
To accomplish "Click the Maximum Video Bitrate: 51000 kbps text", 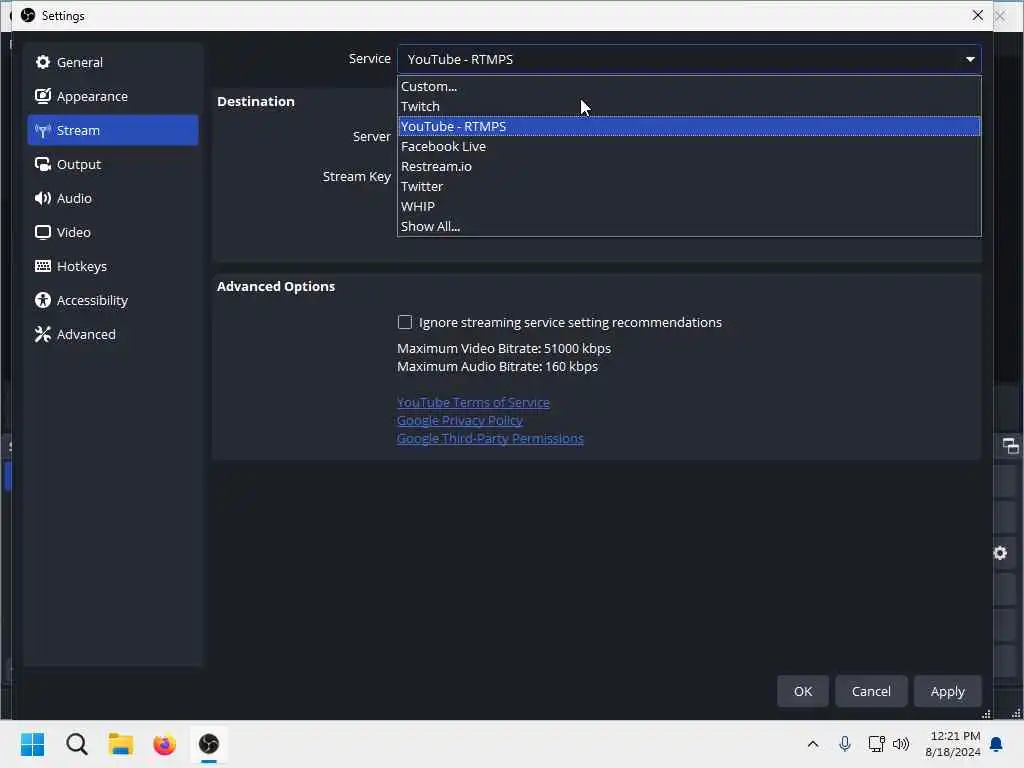I will pos(504,349).
